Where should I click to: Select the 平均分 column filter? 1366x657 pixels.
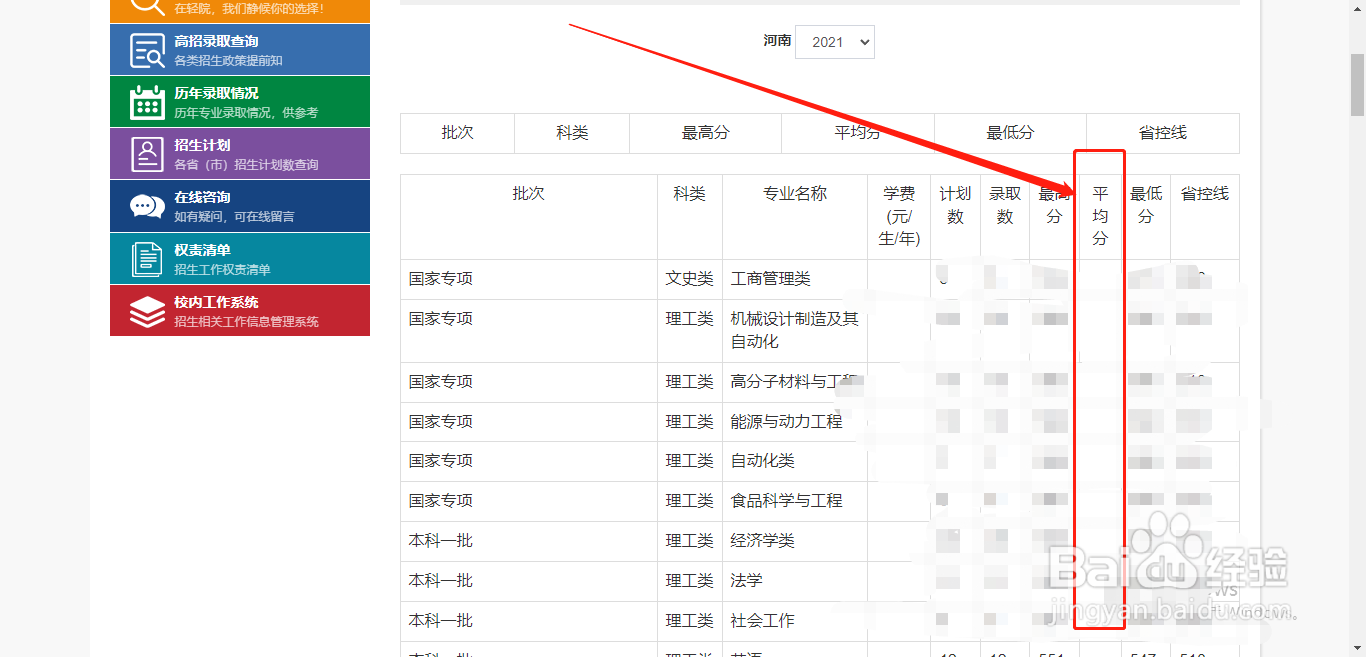(x=857, y=133)
